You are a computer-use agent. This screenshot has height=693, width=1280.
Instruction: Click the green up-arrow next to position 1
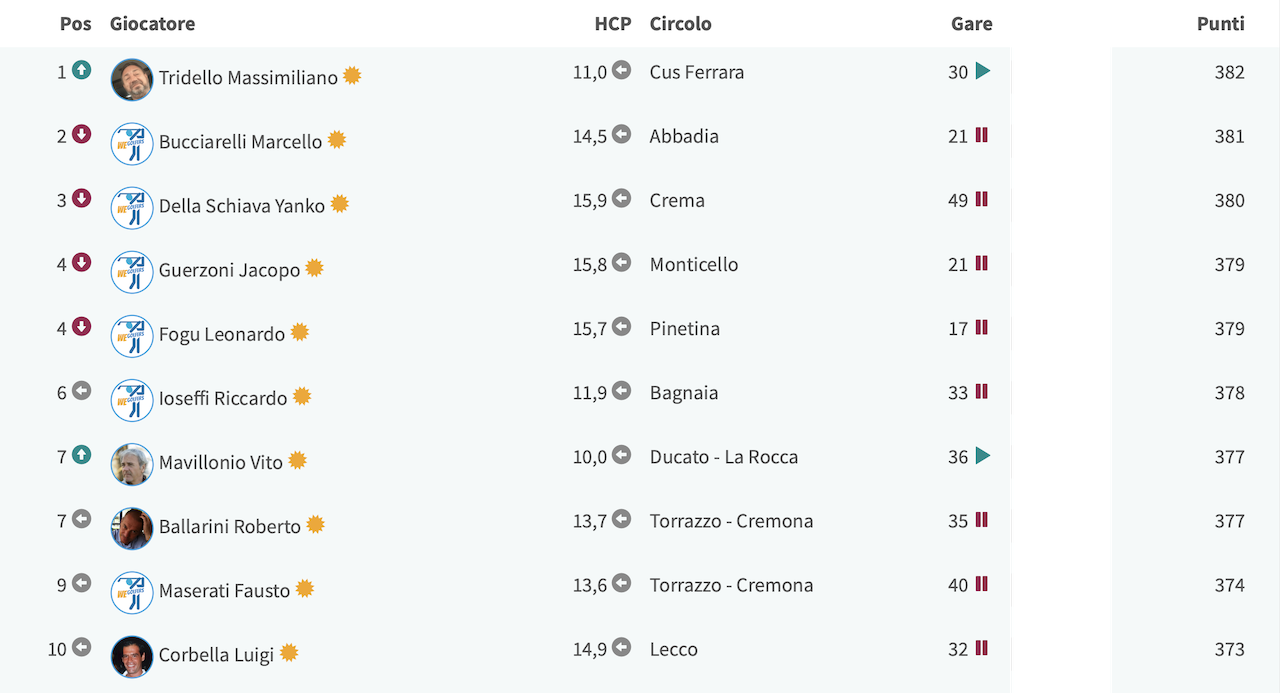click(x=82, y=70)
